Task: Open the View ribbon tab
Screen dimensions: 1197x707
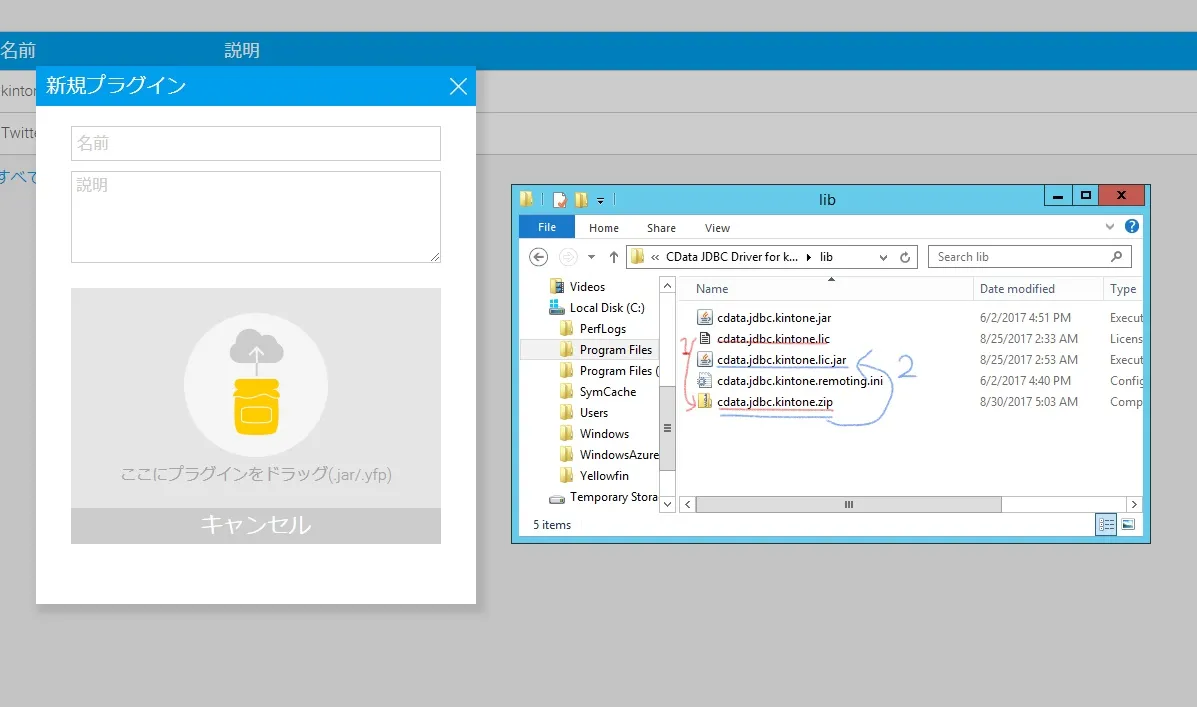Action: pyautogui.click(x=717, y=228)
